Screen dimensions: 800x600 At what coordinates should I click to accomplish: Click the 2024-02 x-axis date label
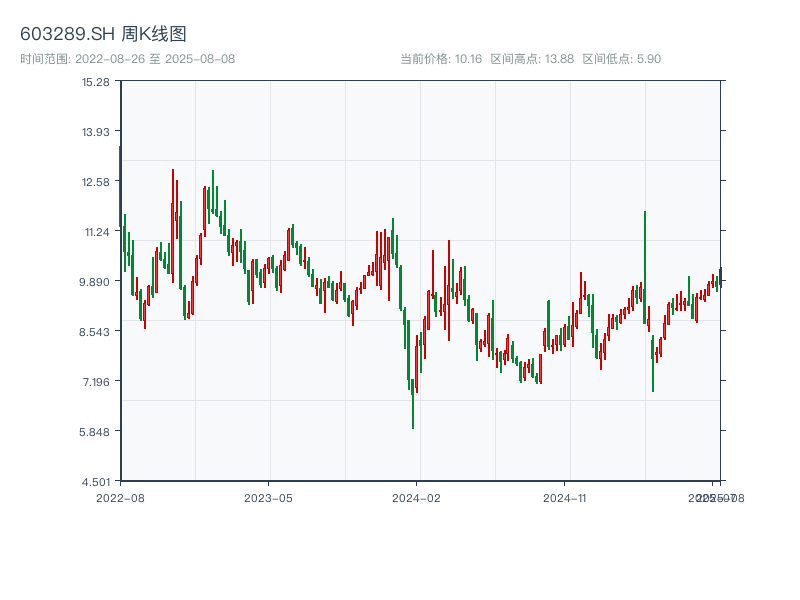pos(417,497)
